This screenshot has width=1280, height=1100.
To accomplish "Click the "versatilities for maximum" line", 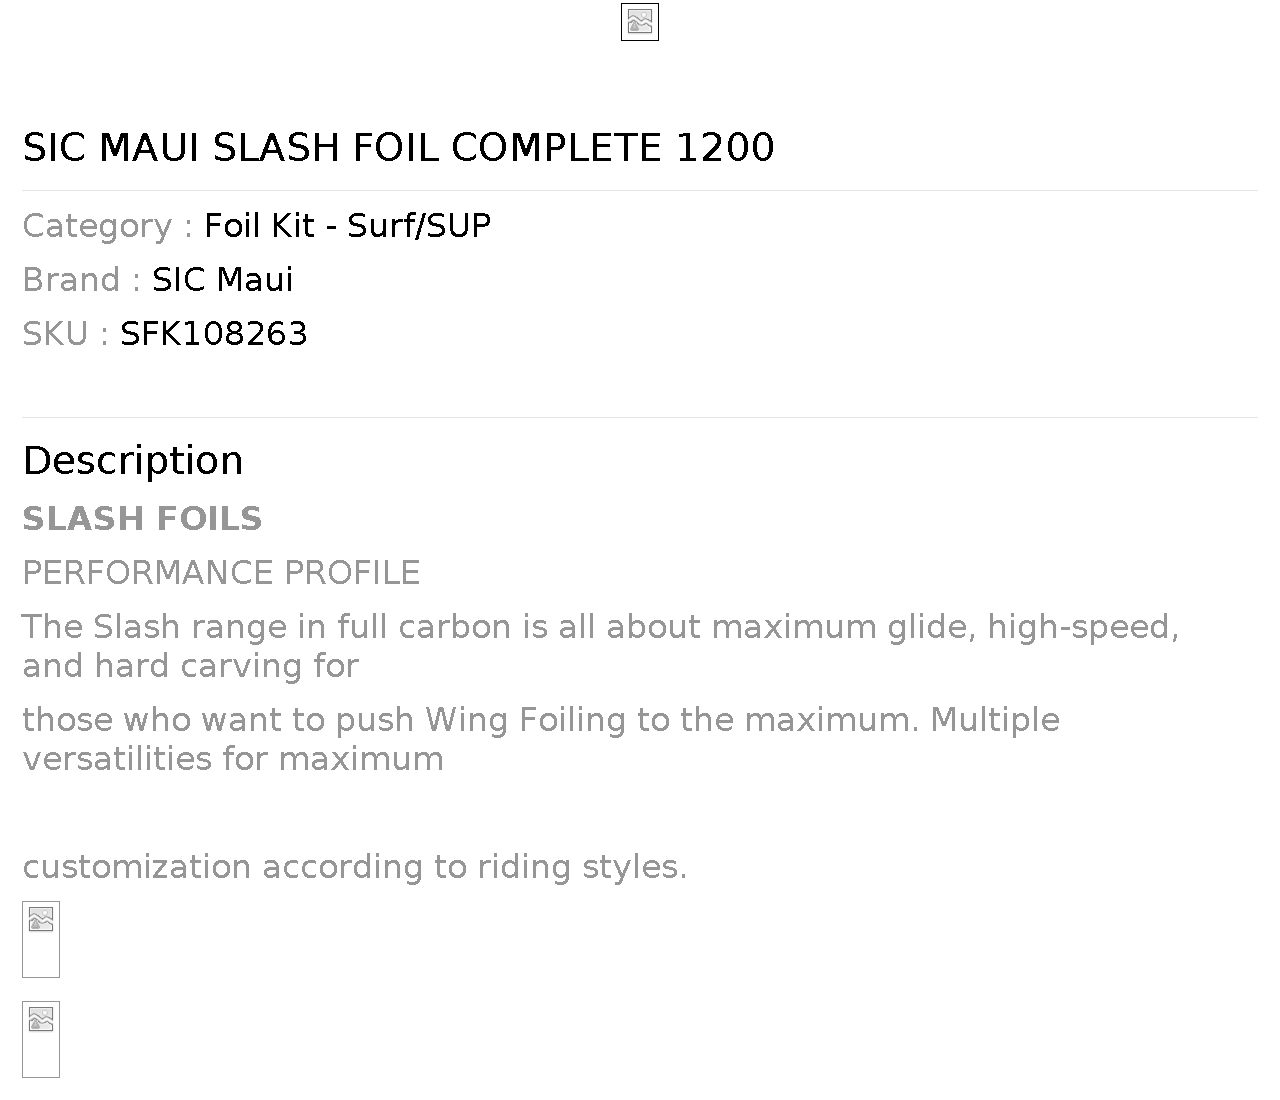I will click(x=233, y=759).
